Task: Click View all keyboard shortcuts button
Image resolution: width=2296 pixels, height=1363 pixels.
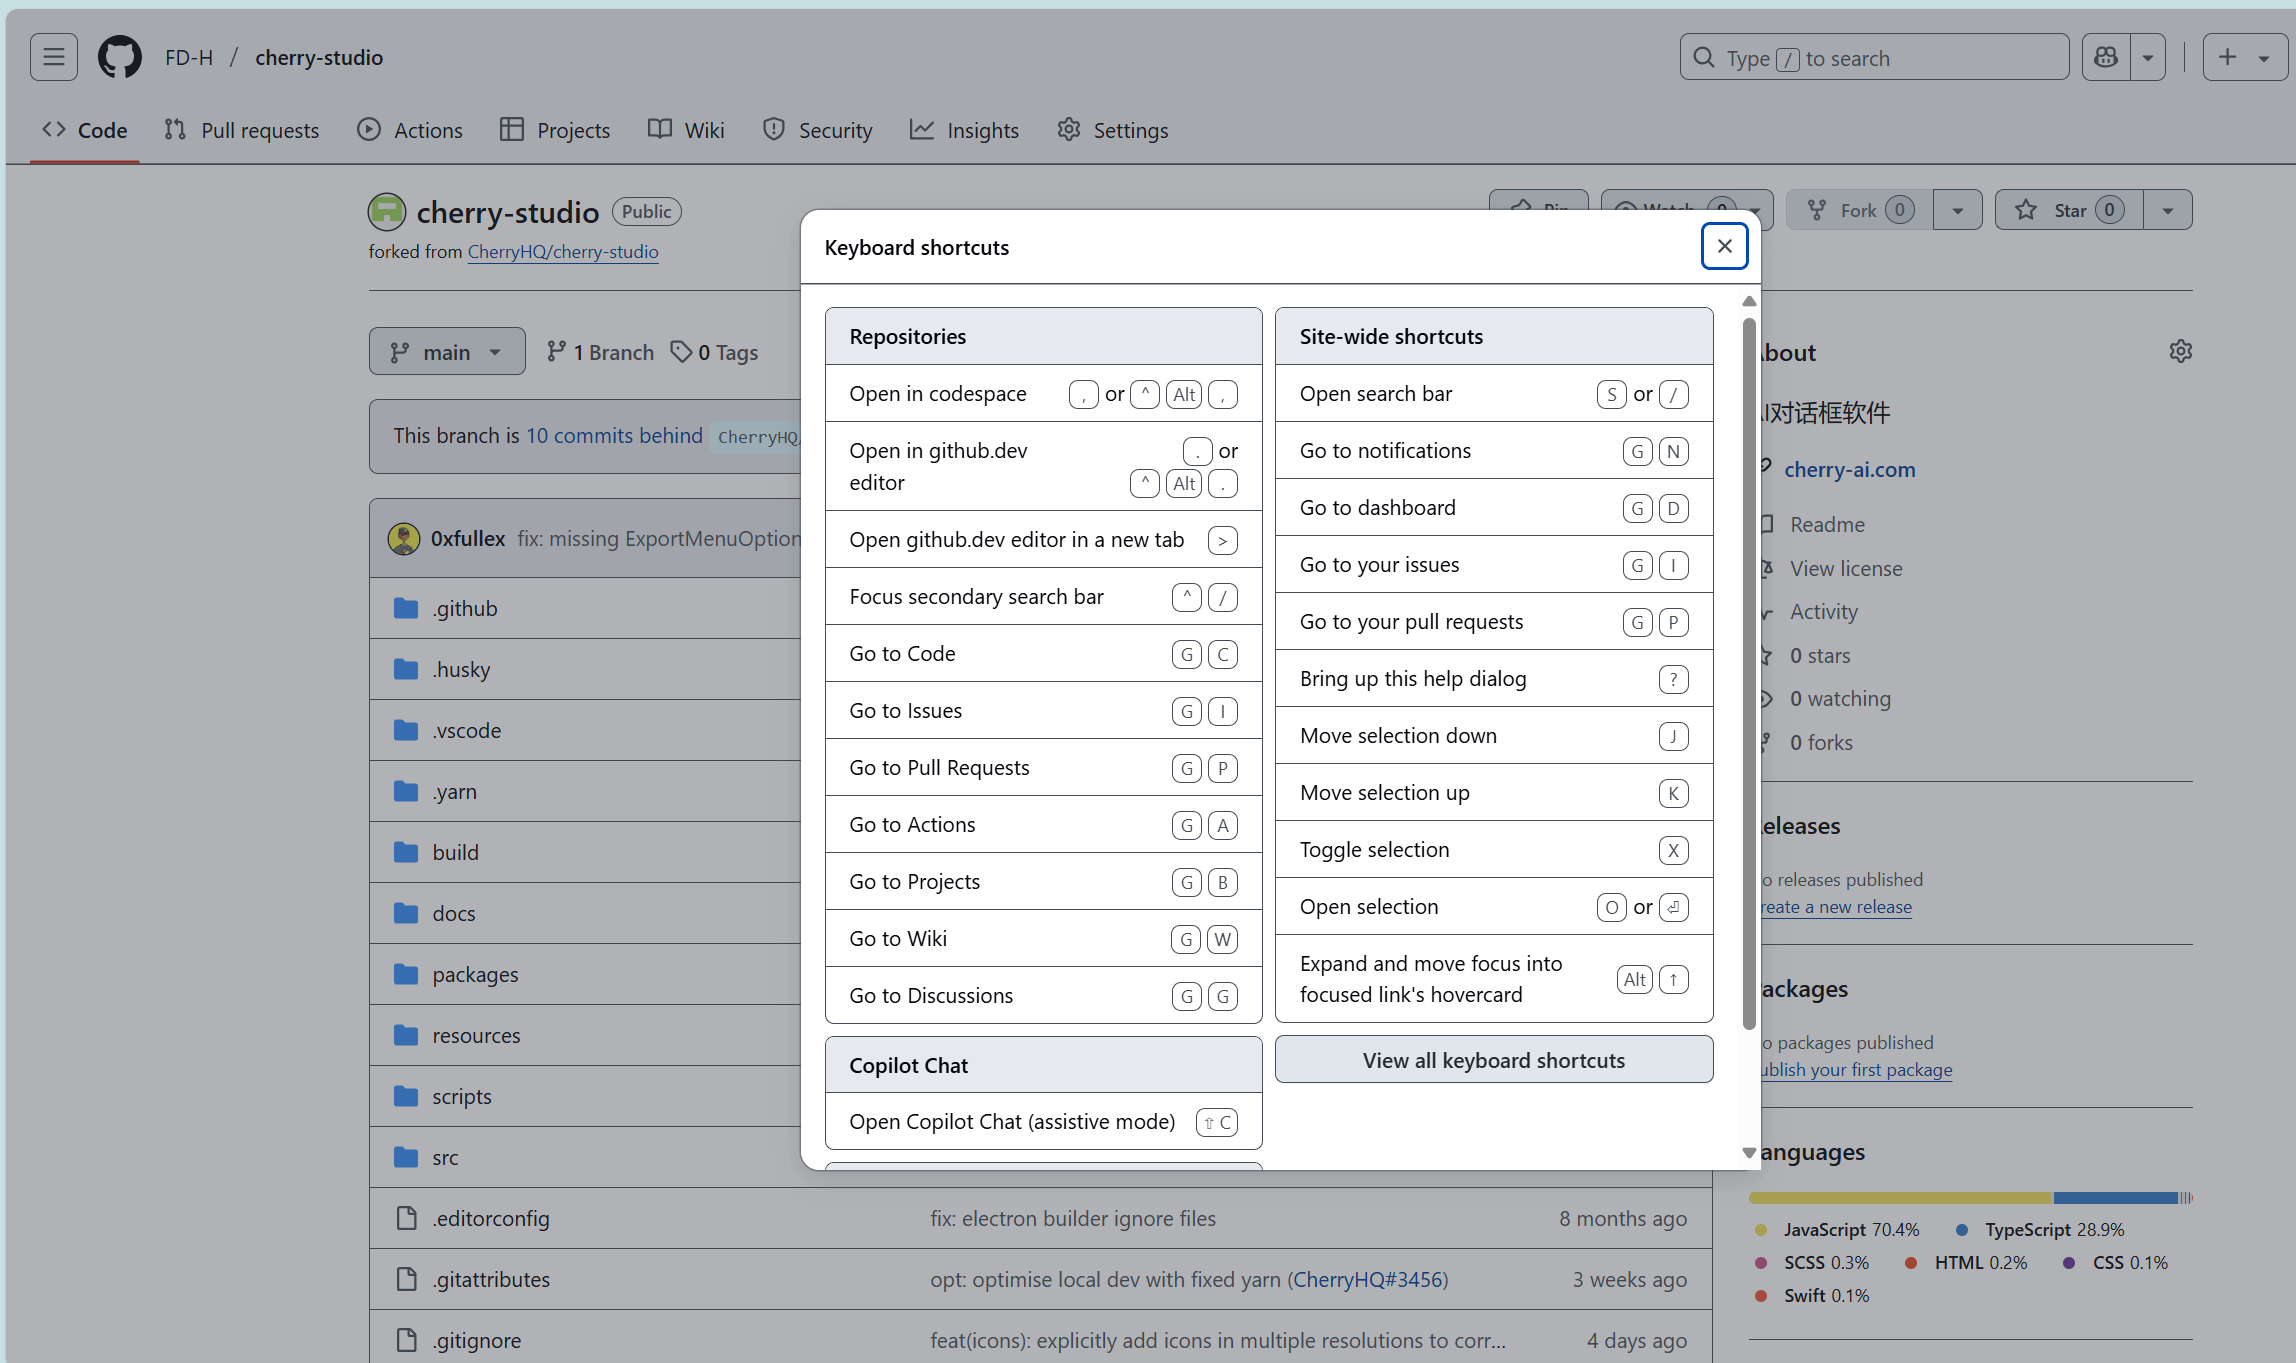Action: tap(1493, 1060)
